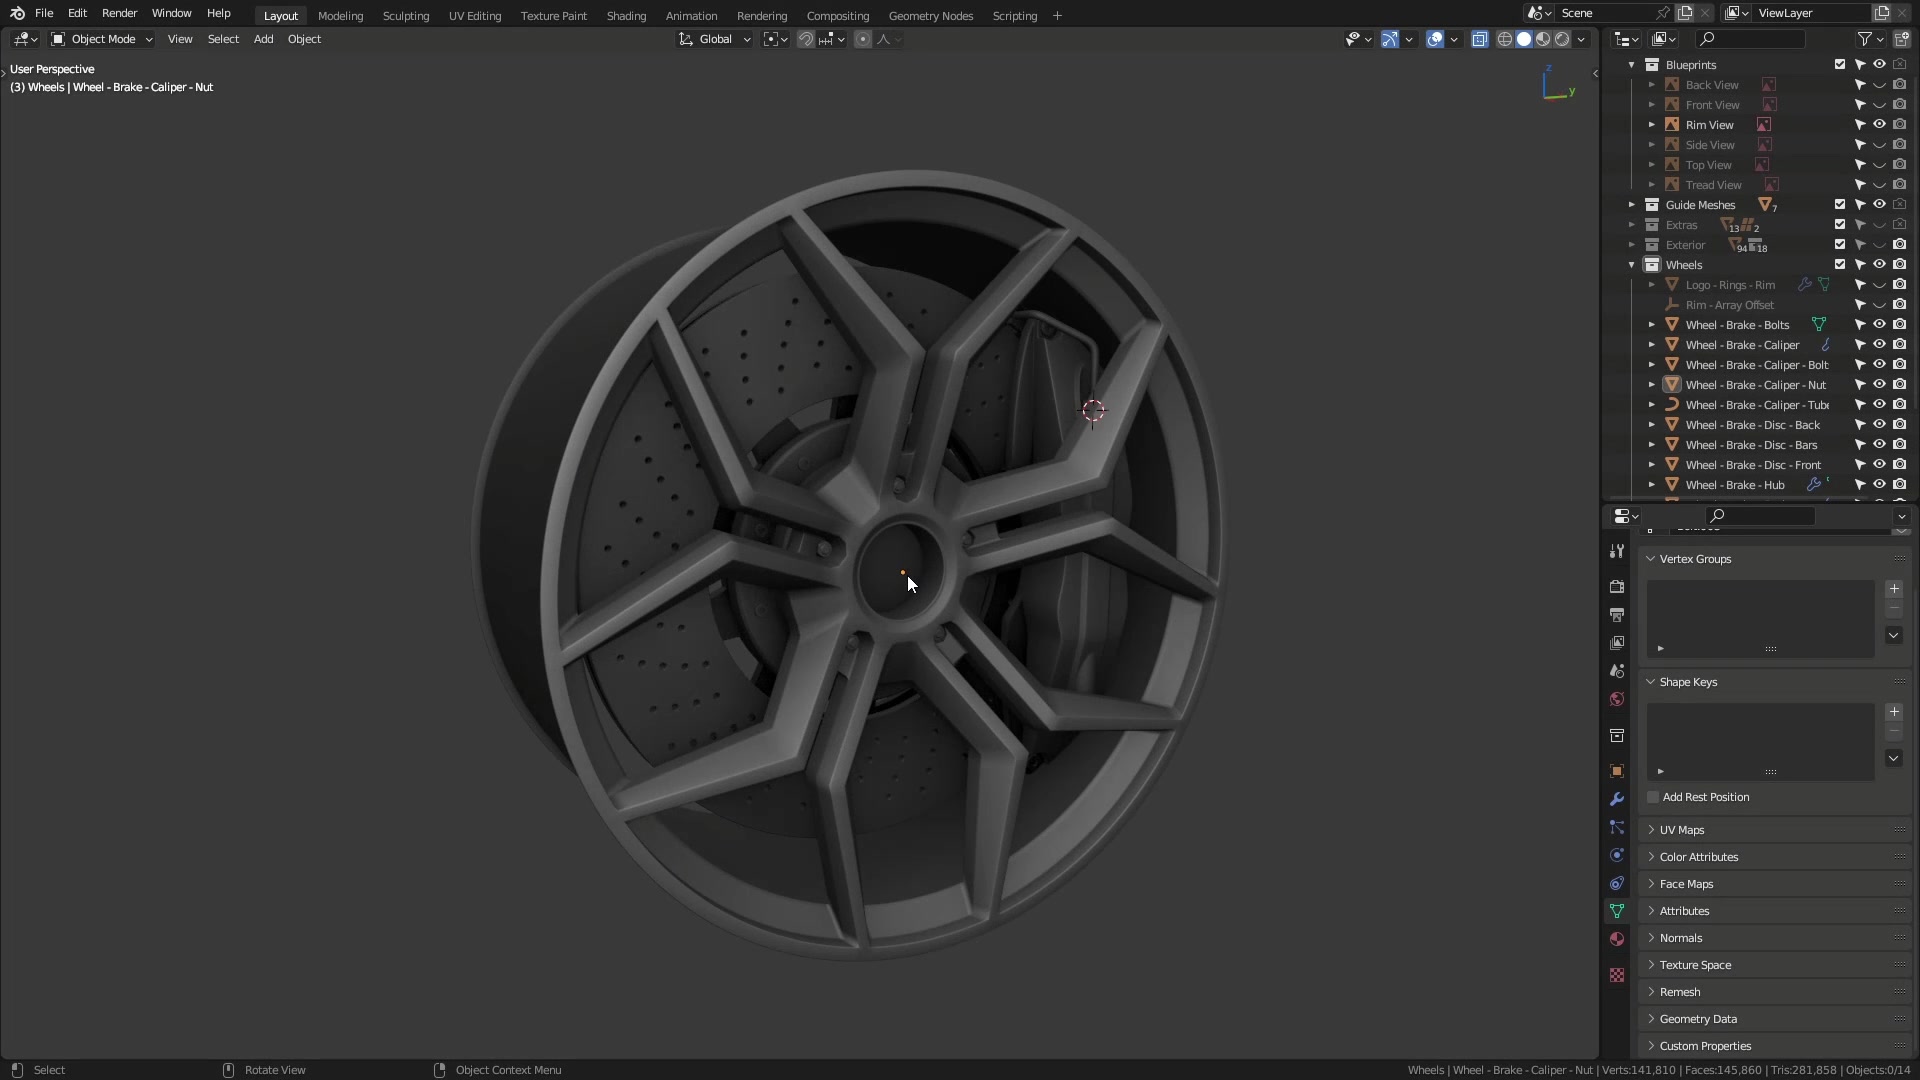The height and width of the screenshot is (1080, 1920).
Task: Toggle X-Ray in viewport header
Action: click(1480, 39)
